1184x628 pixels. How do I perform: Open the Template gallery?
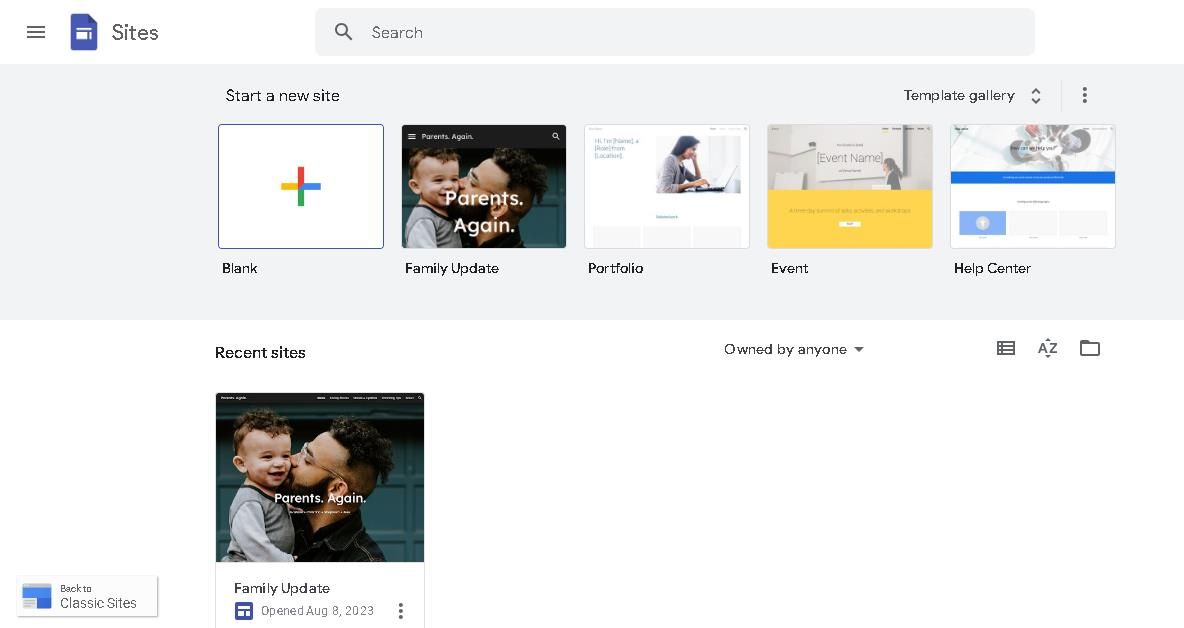959,95
